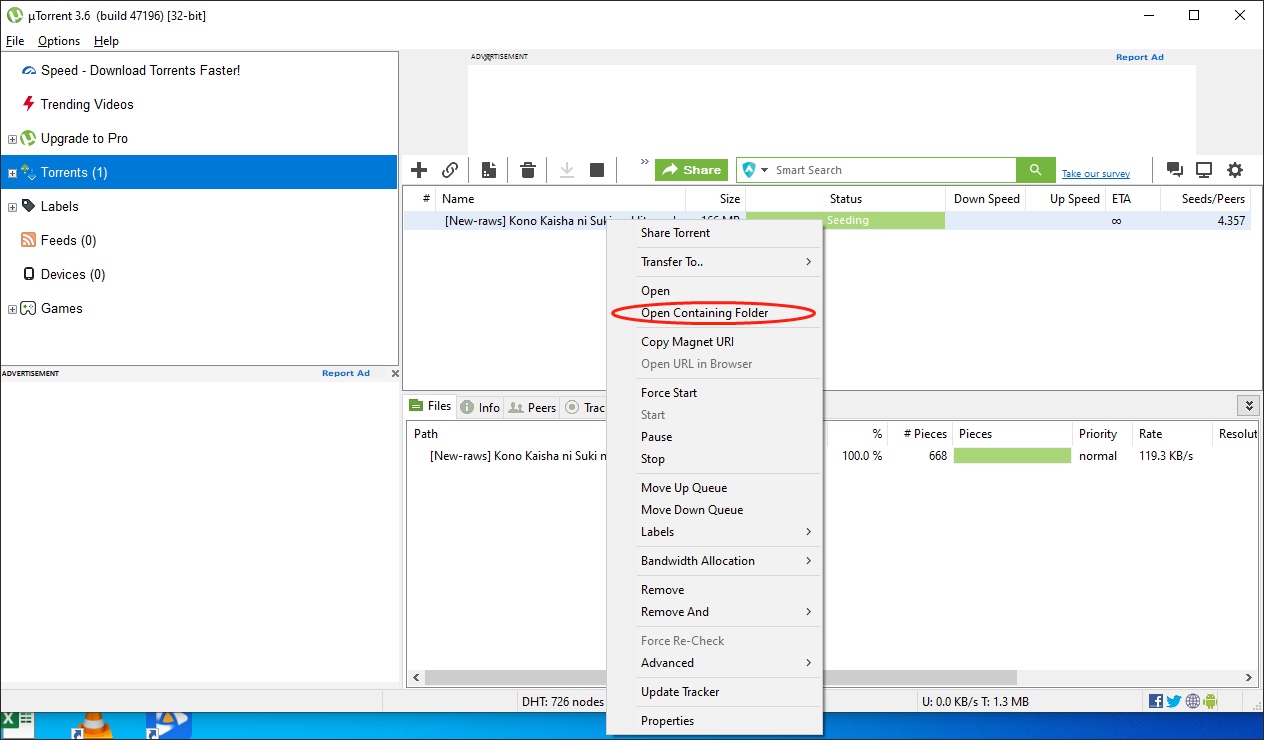Screen dimensions: 1264x740
Task: Click the Feeds RSS icon in sidebar
Action: (x=29, y=240)
